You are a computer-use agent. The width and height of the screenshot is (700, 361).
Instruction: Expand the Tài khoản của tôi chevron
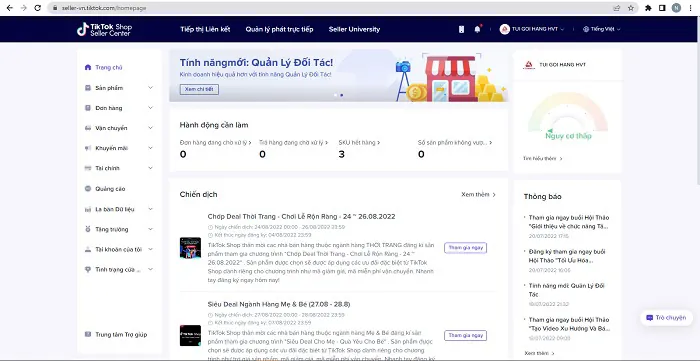point(150,249)
